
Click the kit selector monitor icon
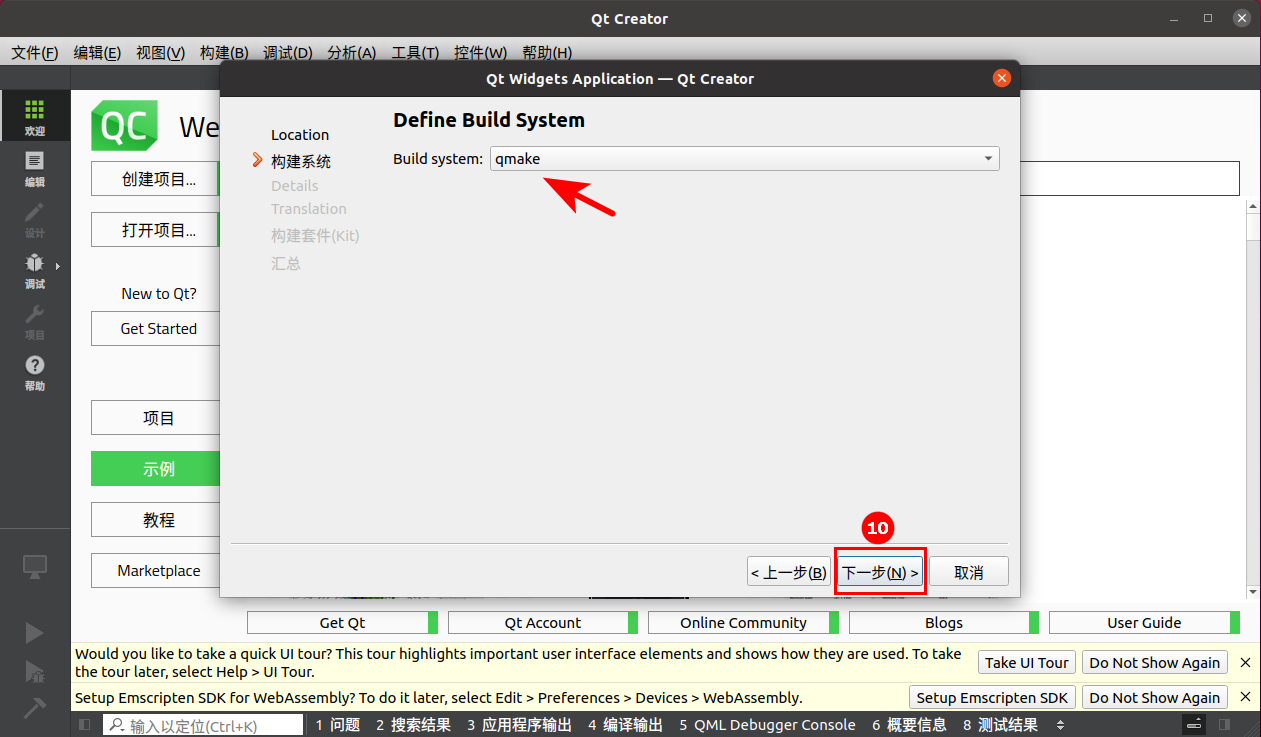tap(35, 567)
